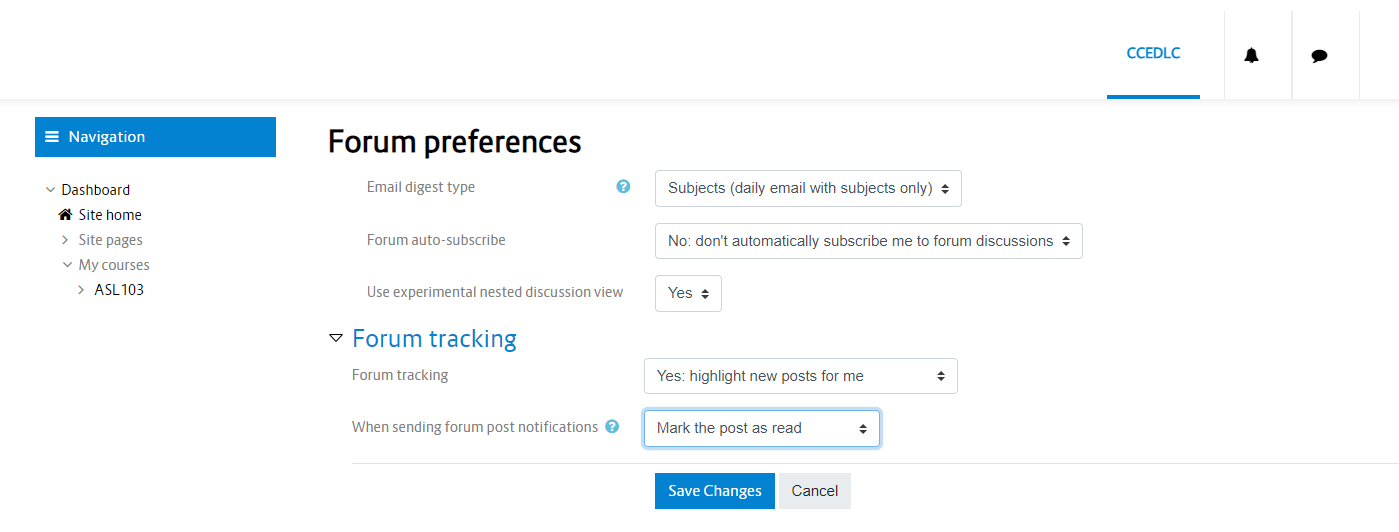
Task: Open the Forum auto-subscribe dropdown
Action: click(x=868, y=241)
